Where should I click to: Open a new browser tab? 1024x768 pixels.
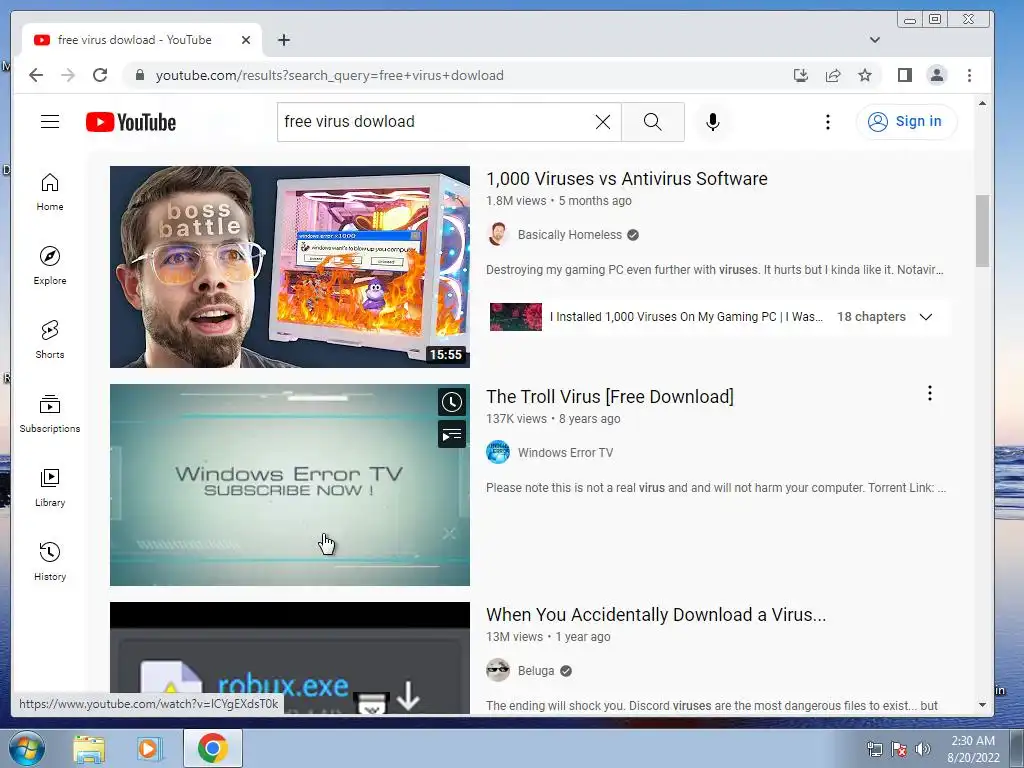tap(283, 40)
